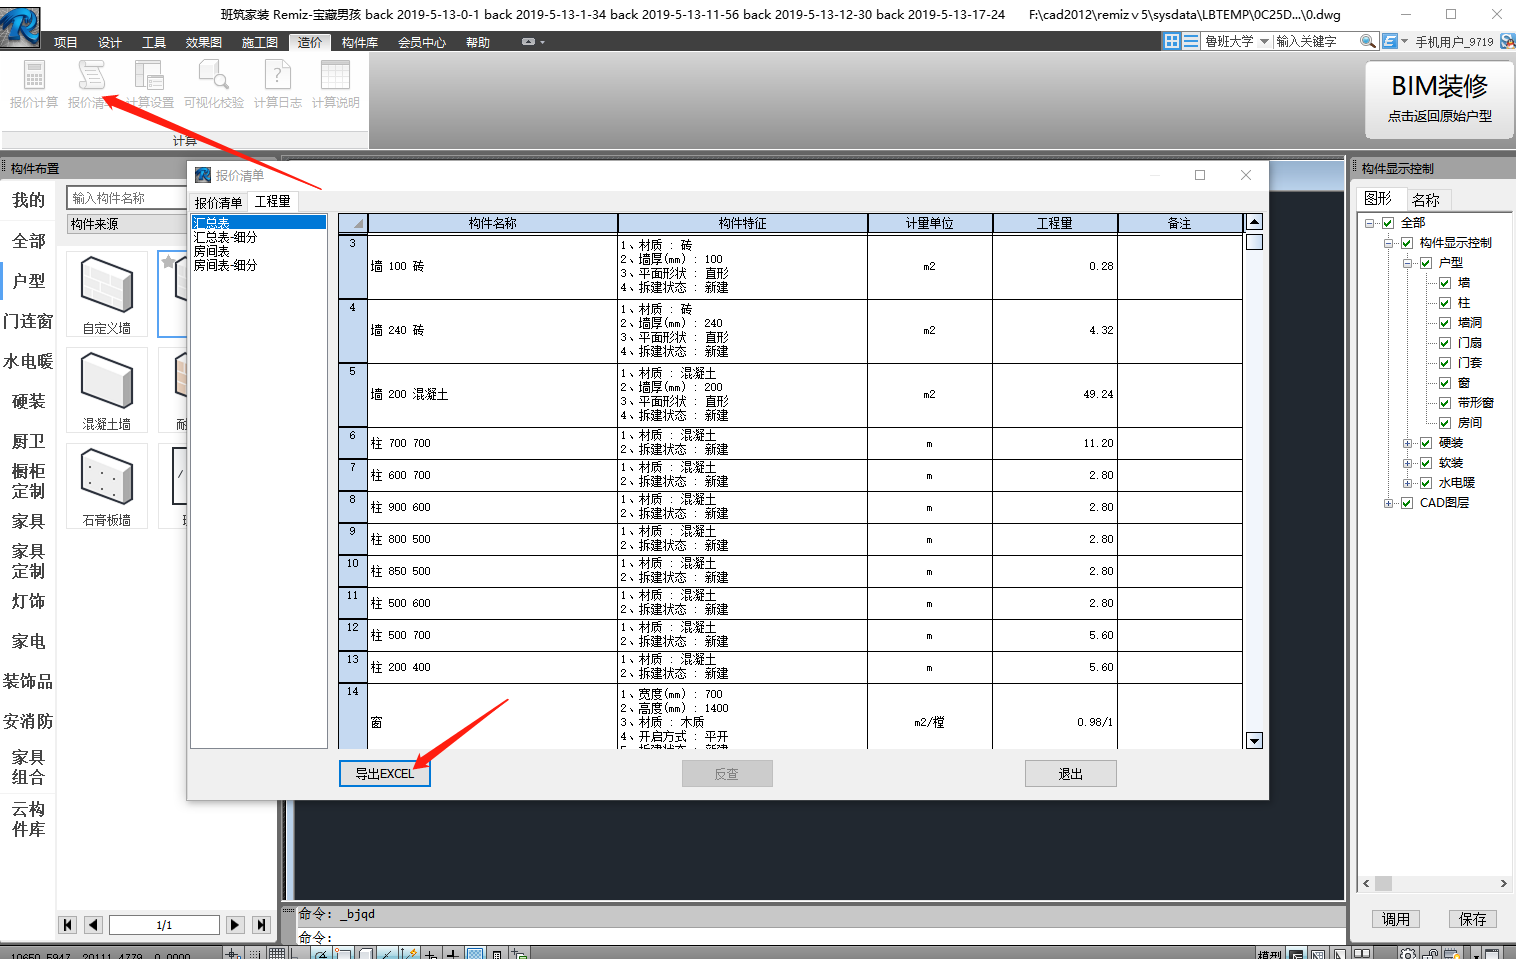The width and height of the screenshot is (1516, 959).
Task: Select 房间表-细分 in list
Action: [x=225, y=265]
